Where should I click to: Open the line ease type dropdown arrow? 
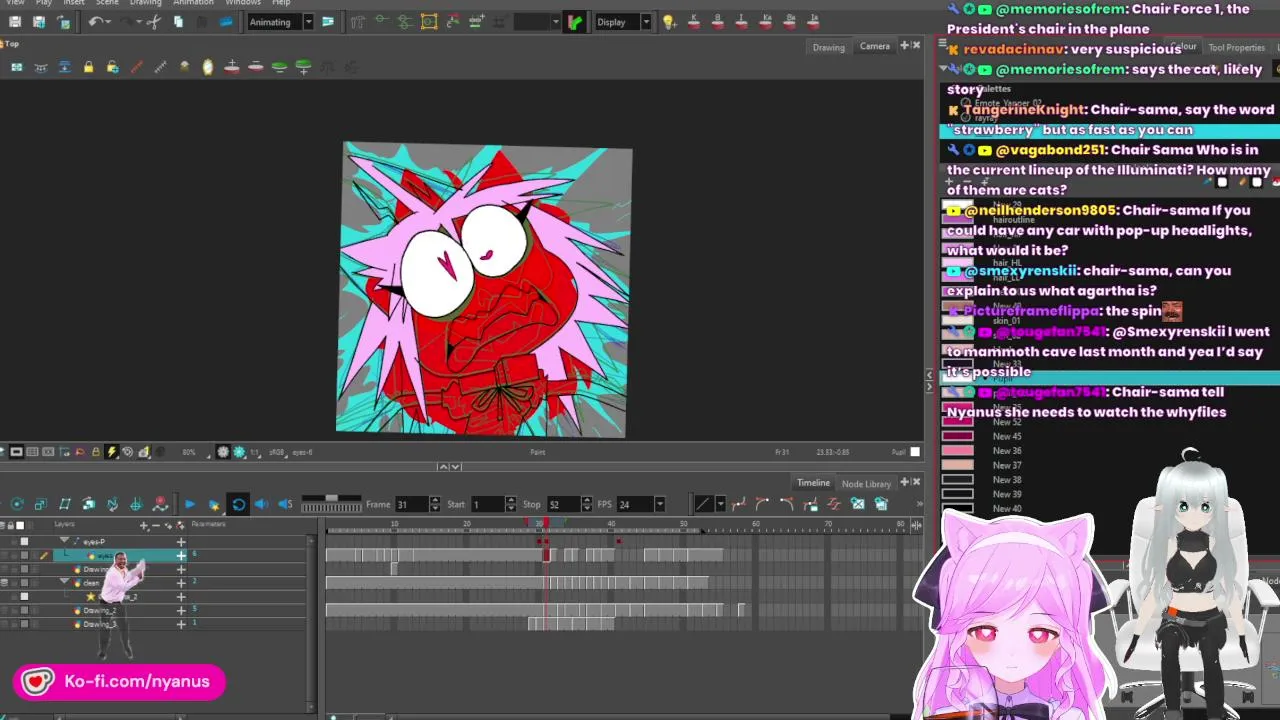[720, 504]
